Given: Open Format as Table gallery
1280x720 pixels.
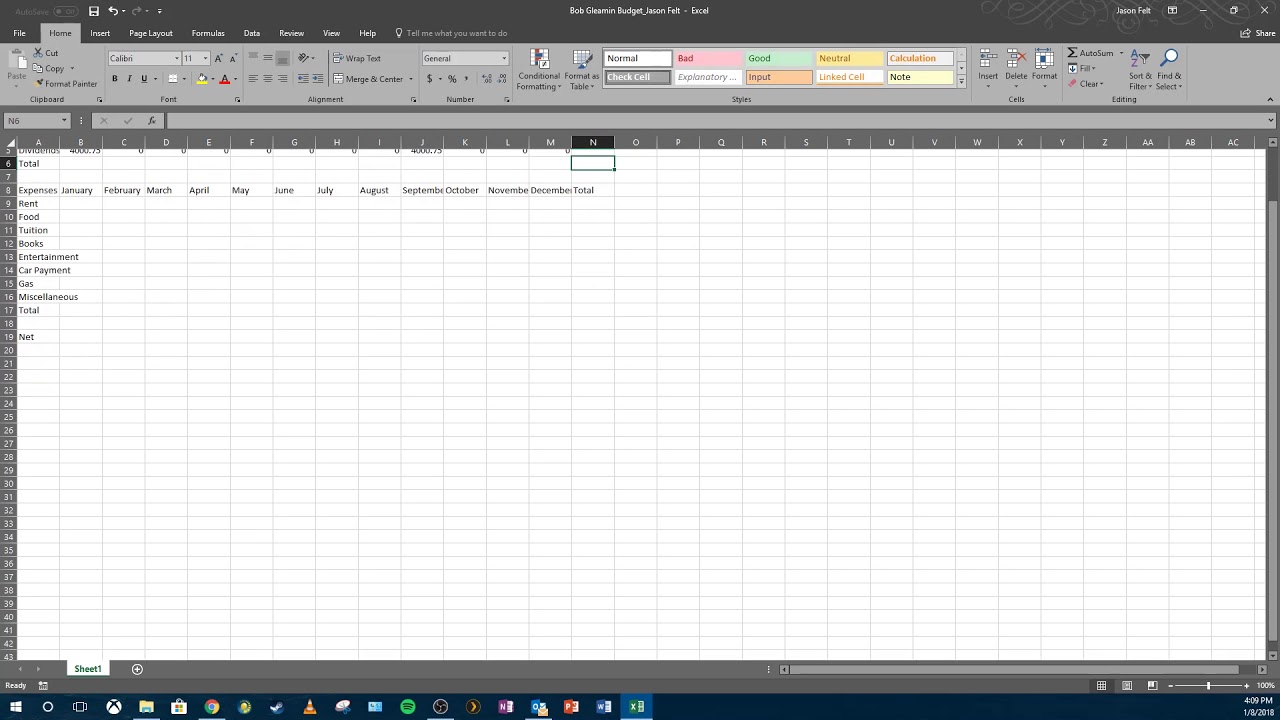Looking at the screenshot, I should click(582, 70).
